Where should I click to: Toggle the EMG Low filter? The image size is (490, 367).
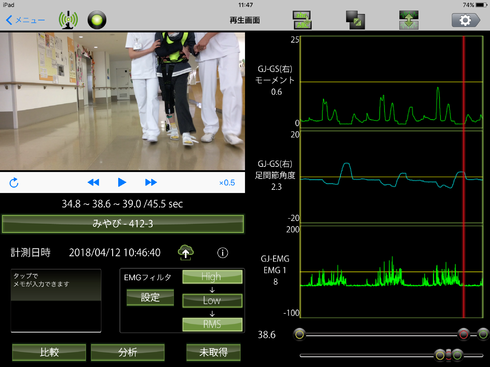pyautogui.click(x=212, y=300)
